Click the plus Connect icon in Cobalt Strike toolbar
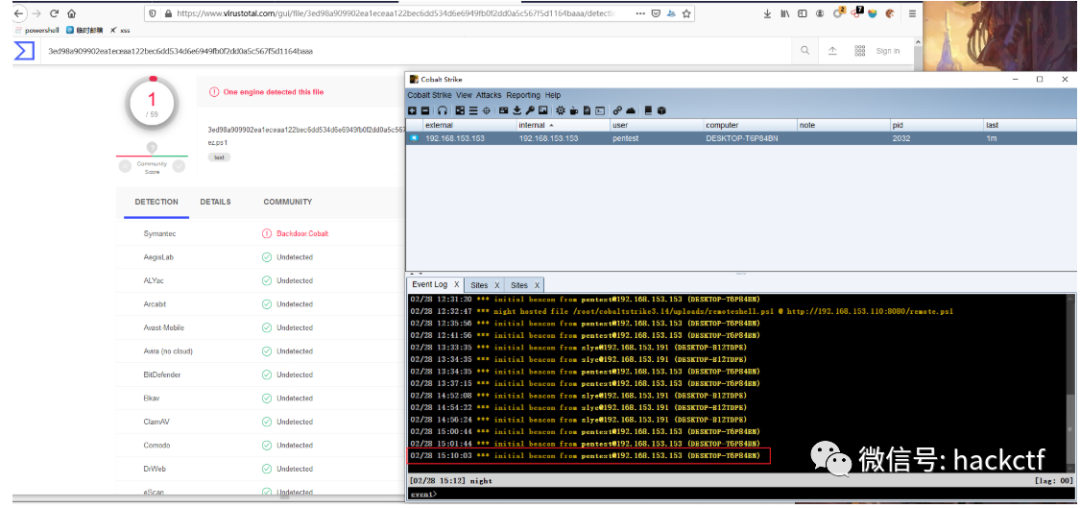Viewport: 1080px width, 508px height. point(412,110)
